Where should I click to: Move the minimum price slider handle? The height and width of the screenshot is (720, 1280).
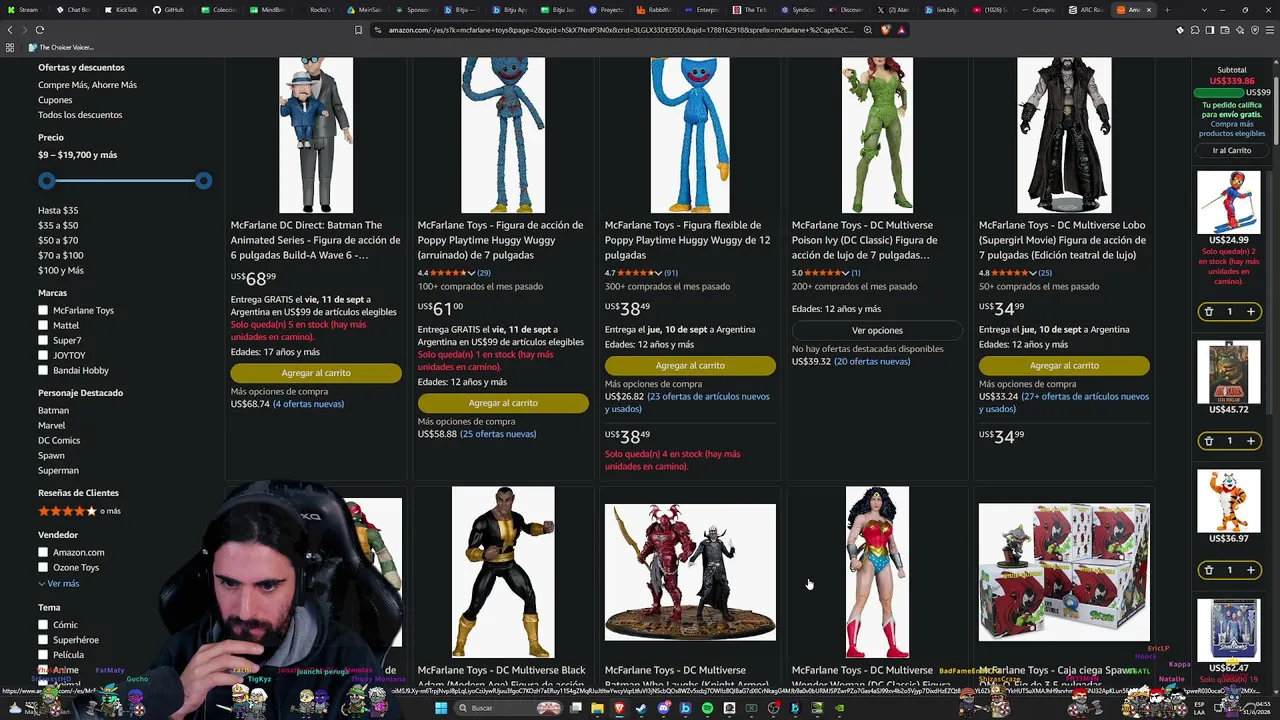coord(47,181)
